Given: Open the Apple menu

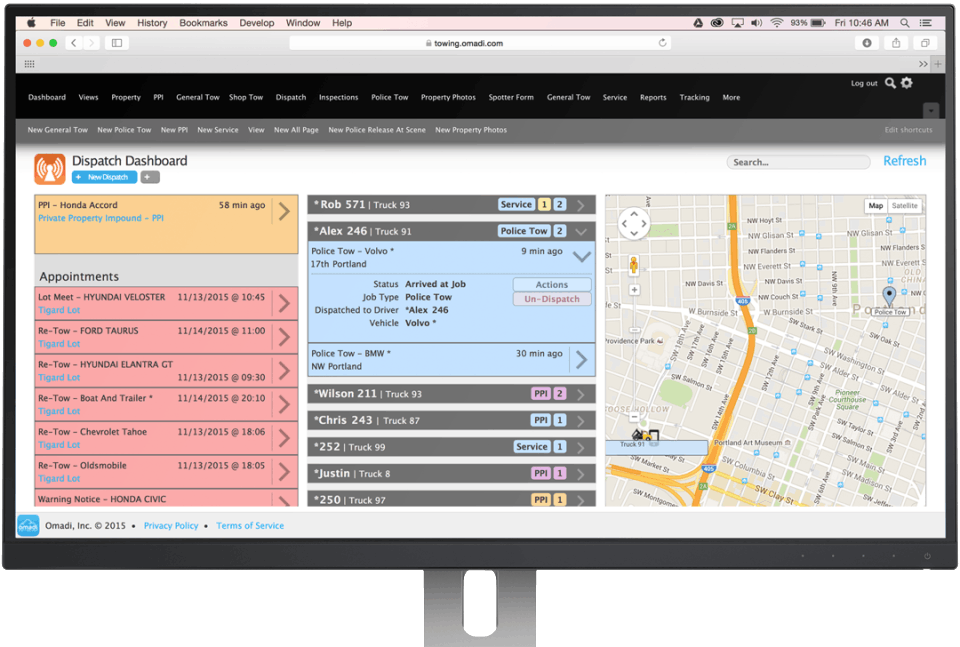Looking at the screenshot, I should click(x=31, y=23).
